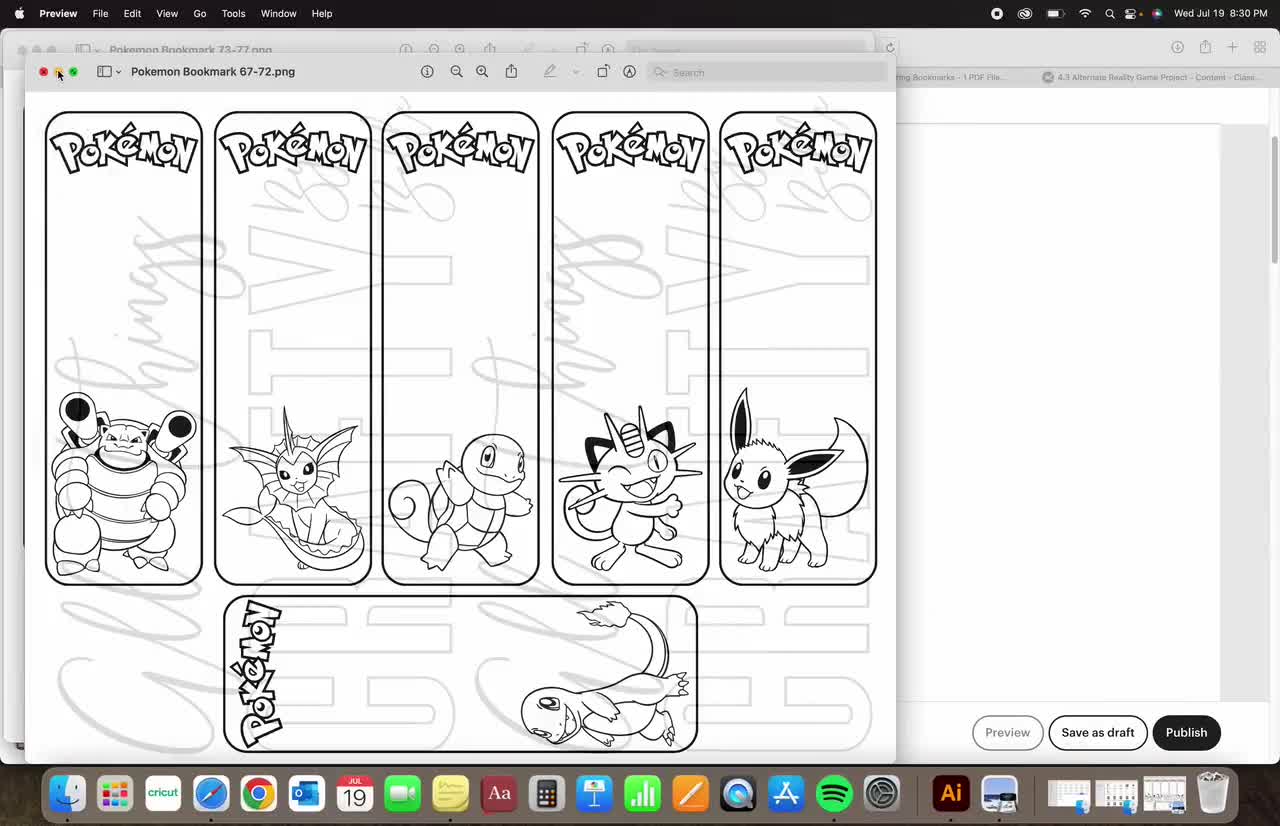Screen dimensions: 1280x826
Task: Open the Window menu
Action: [278, 13]
